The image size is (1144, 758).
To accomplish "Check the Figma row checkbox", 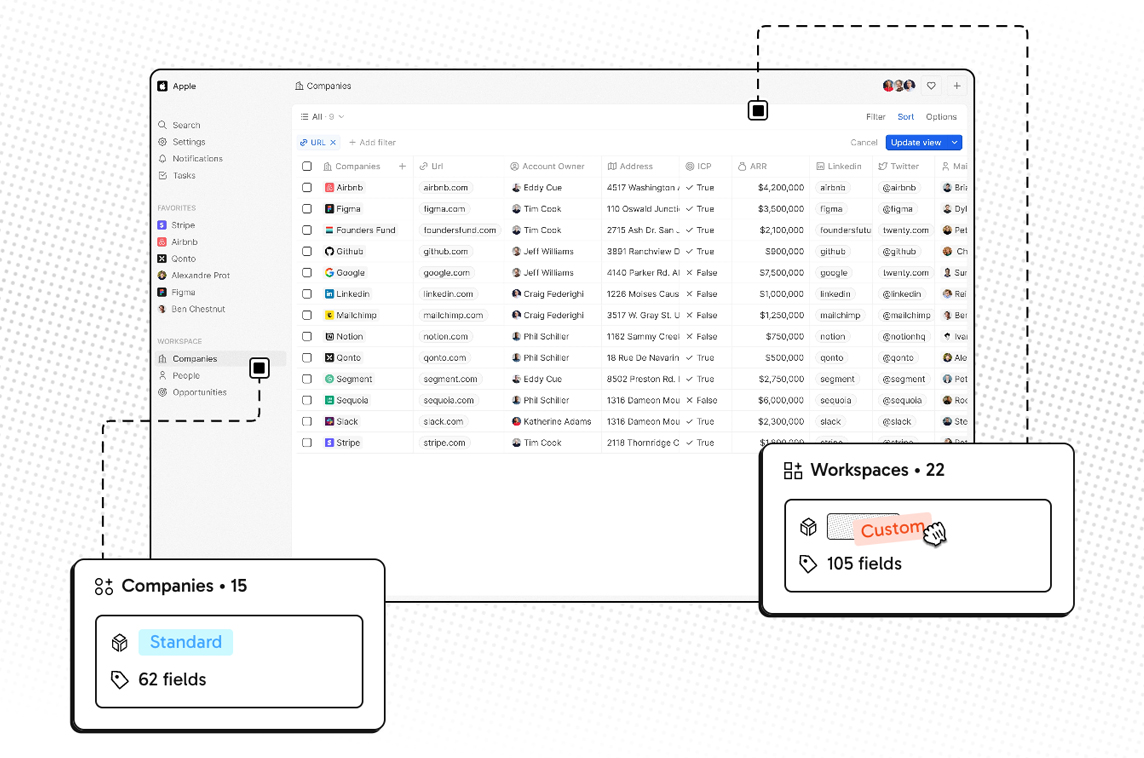I will pos(307,209).
